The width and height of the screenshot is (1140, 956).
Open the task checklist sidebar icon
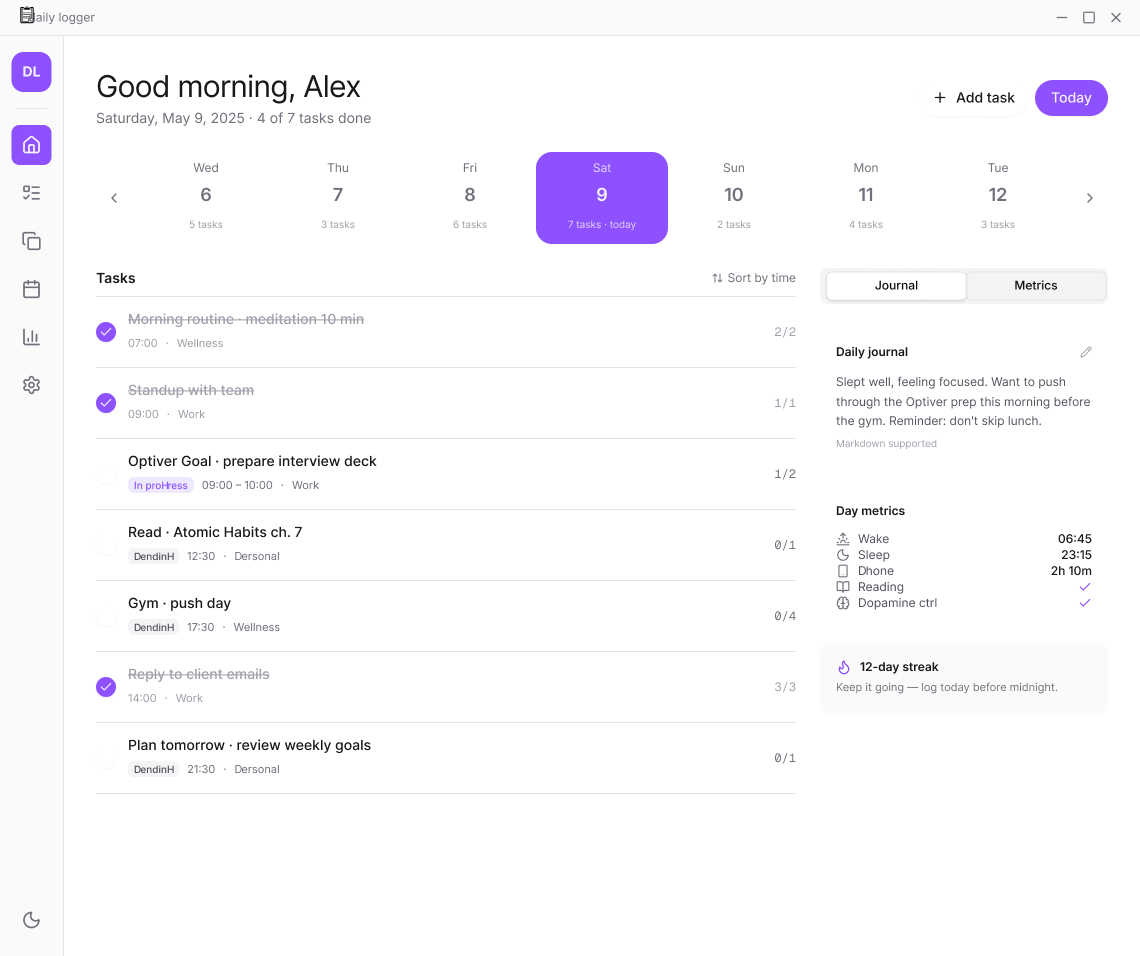[x=31, y=193]
